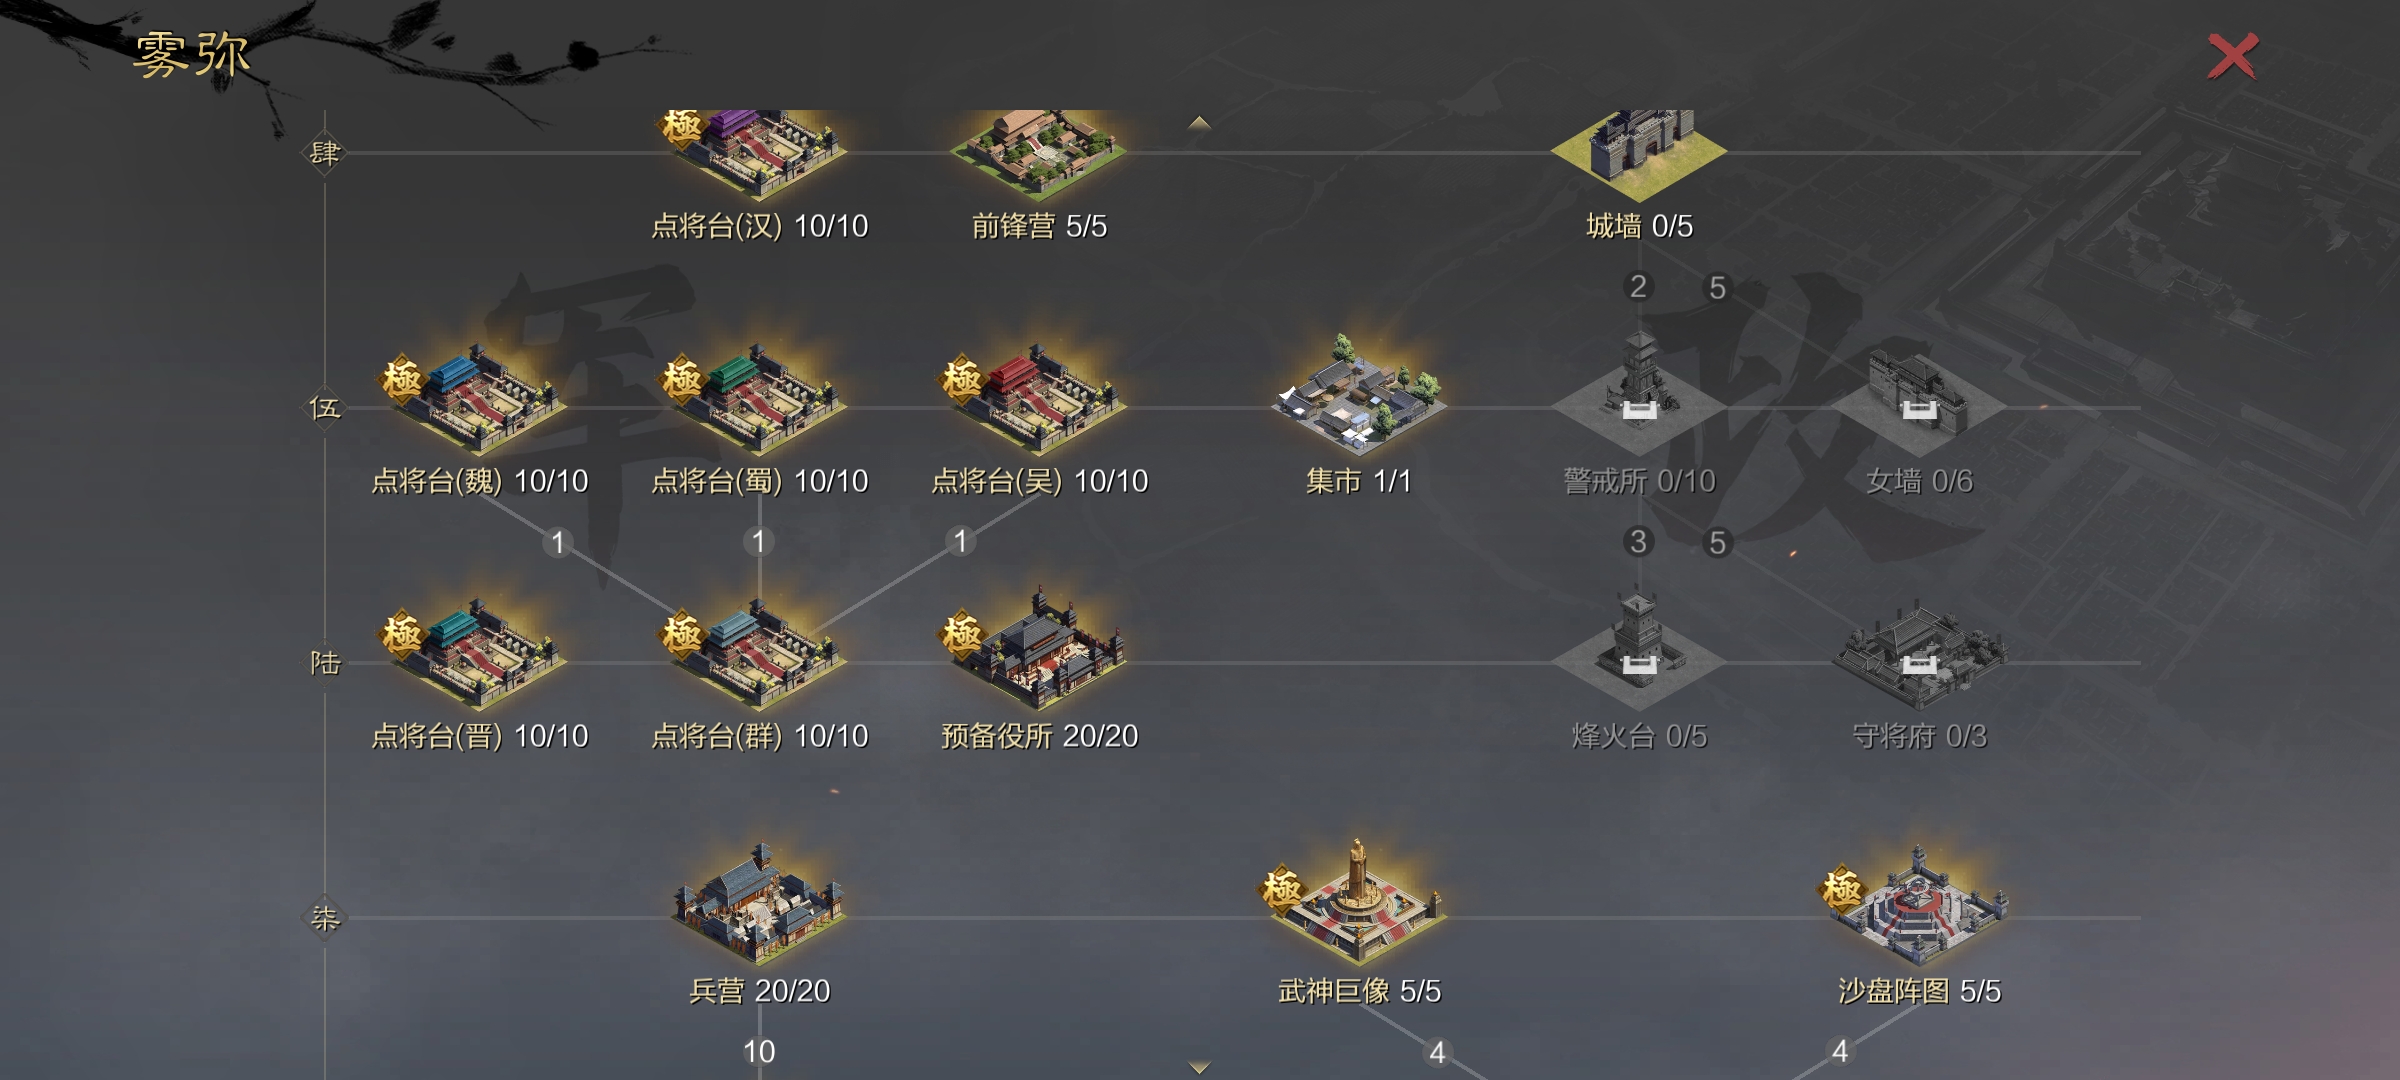Viewport: 2400px width, 1080px height.
Task: Open the 点将台(晋) 10/10 label
Action: click(x=480, y=737)
